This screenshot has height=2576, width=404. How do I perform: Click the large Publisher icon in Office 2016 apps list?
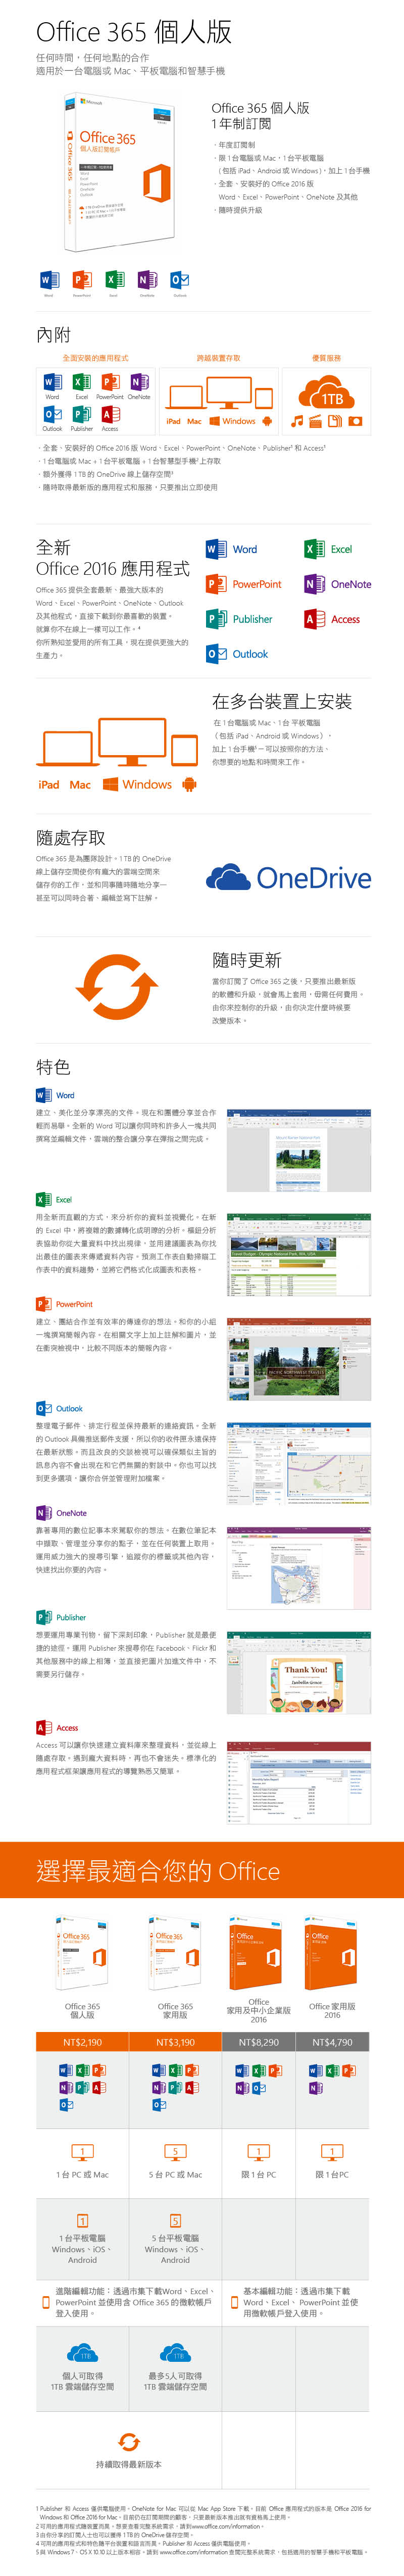(x=215, y=619)
